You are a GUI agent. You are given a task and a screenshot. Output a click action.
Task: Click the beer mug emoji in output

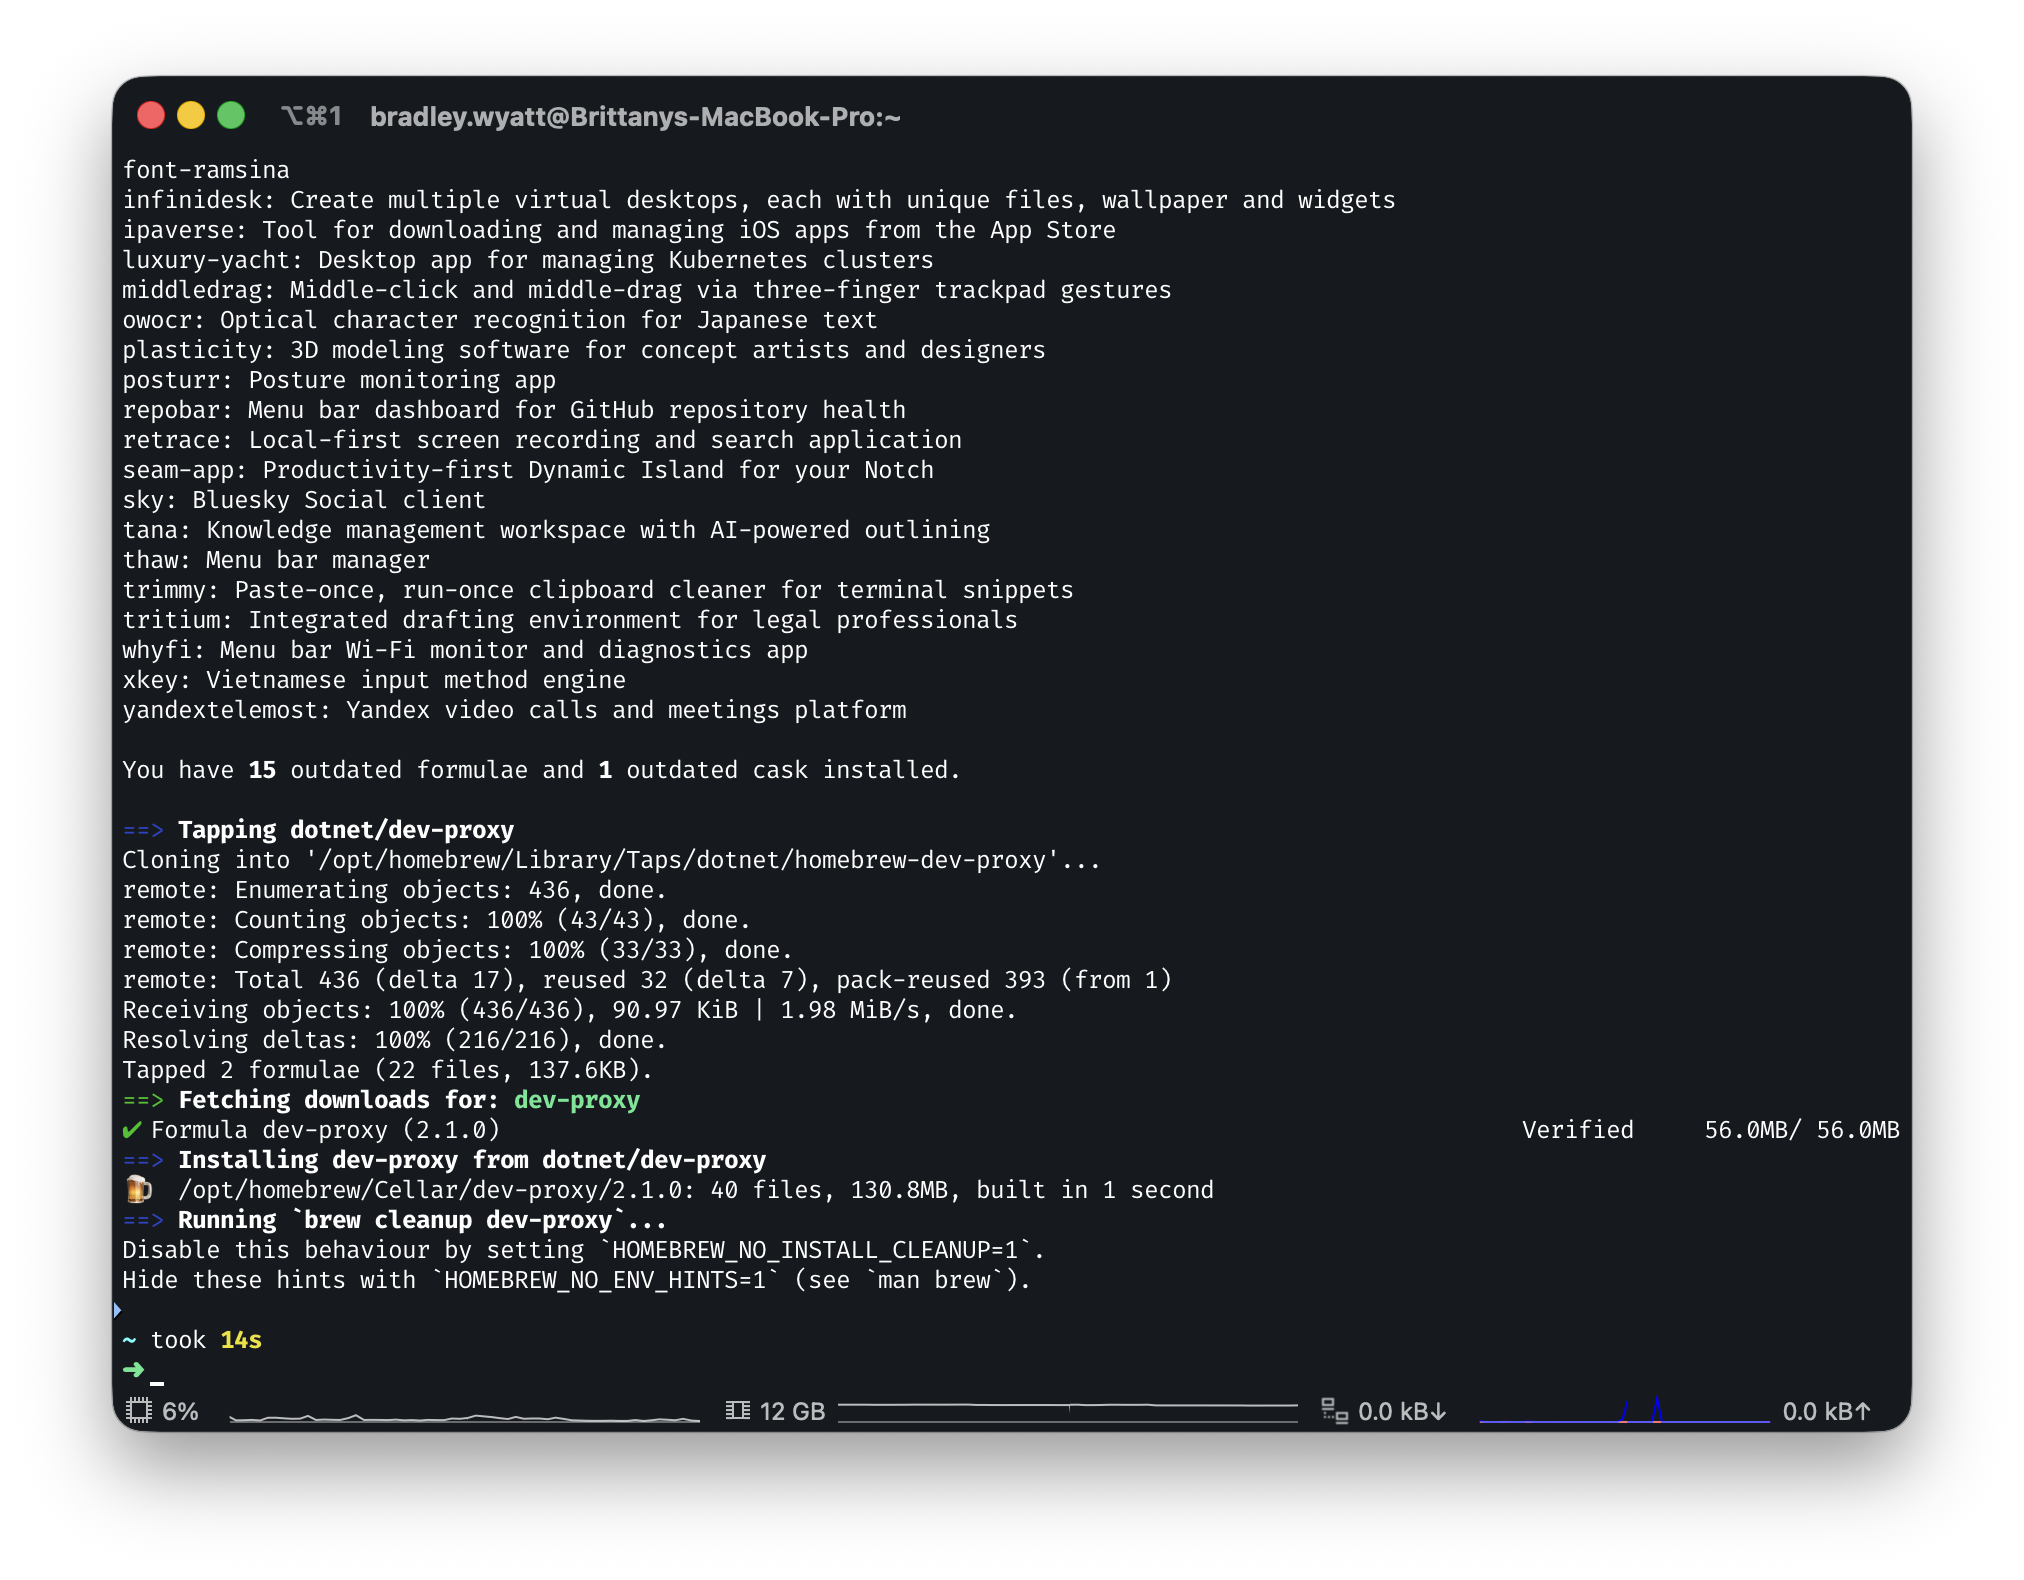point(138,1189)
